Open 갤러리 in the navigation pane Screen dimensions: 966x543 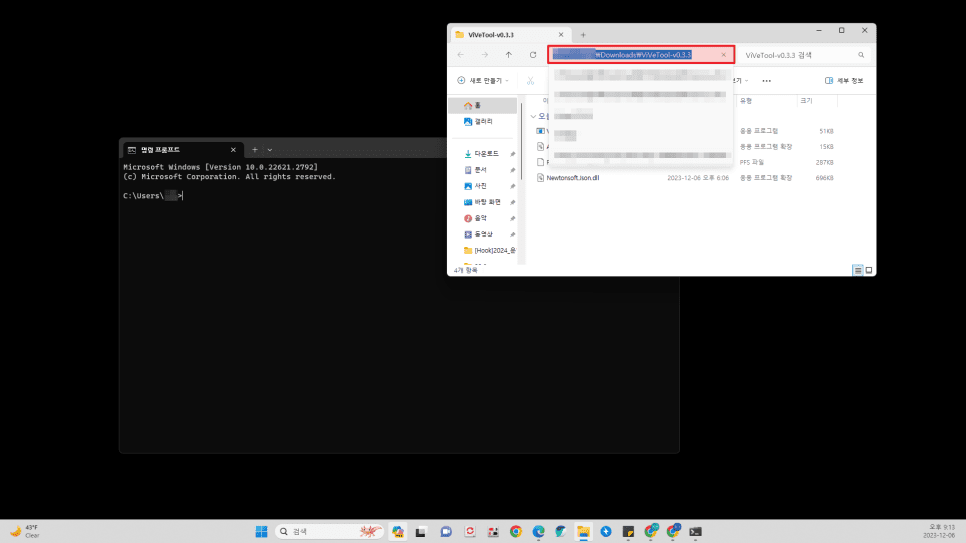coord(483,121)
